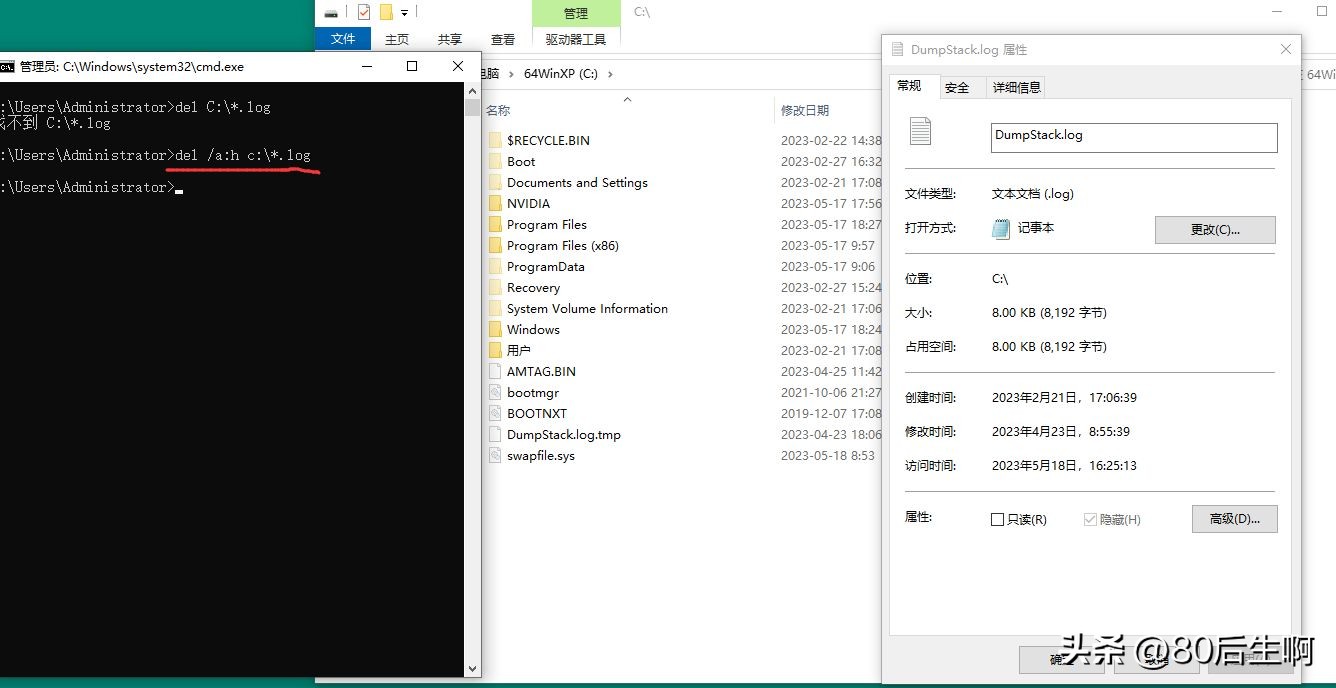The width and height of the screenshot is (1336, 688).
Task: Click the Properties icon in Quick Access toolbar
Action: click(330, 12)
